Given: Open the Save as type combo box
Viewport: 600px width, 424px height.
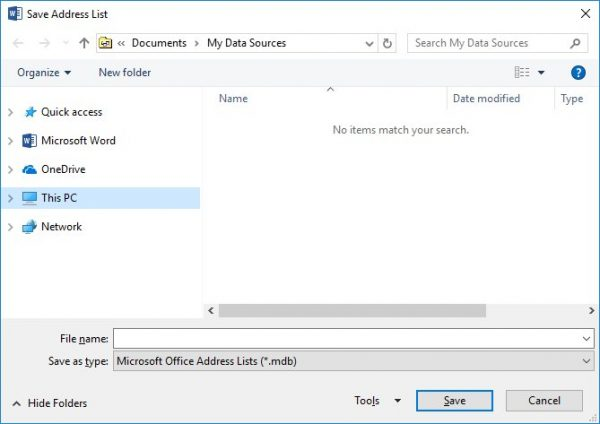Looking at the screenshot, I should click(x=354, y=361).
